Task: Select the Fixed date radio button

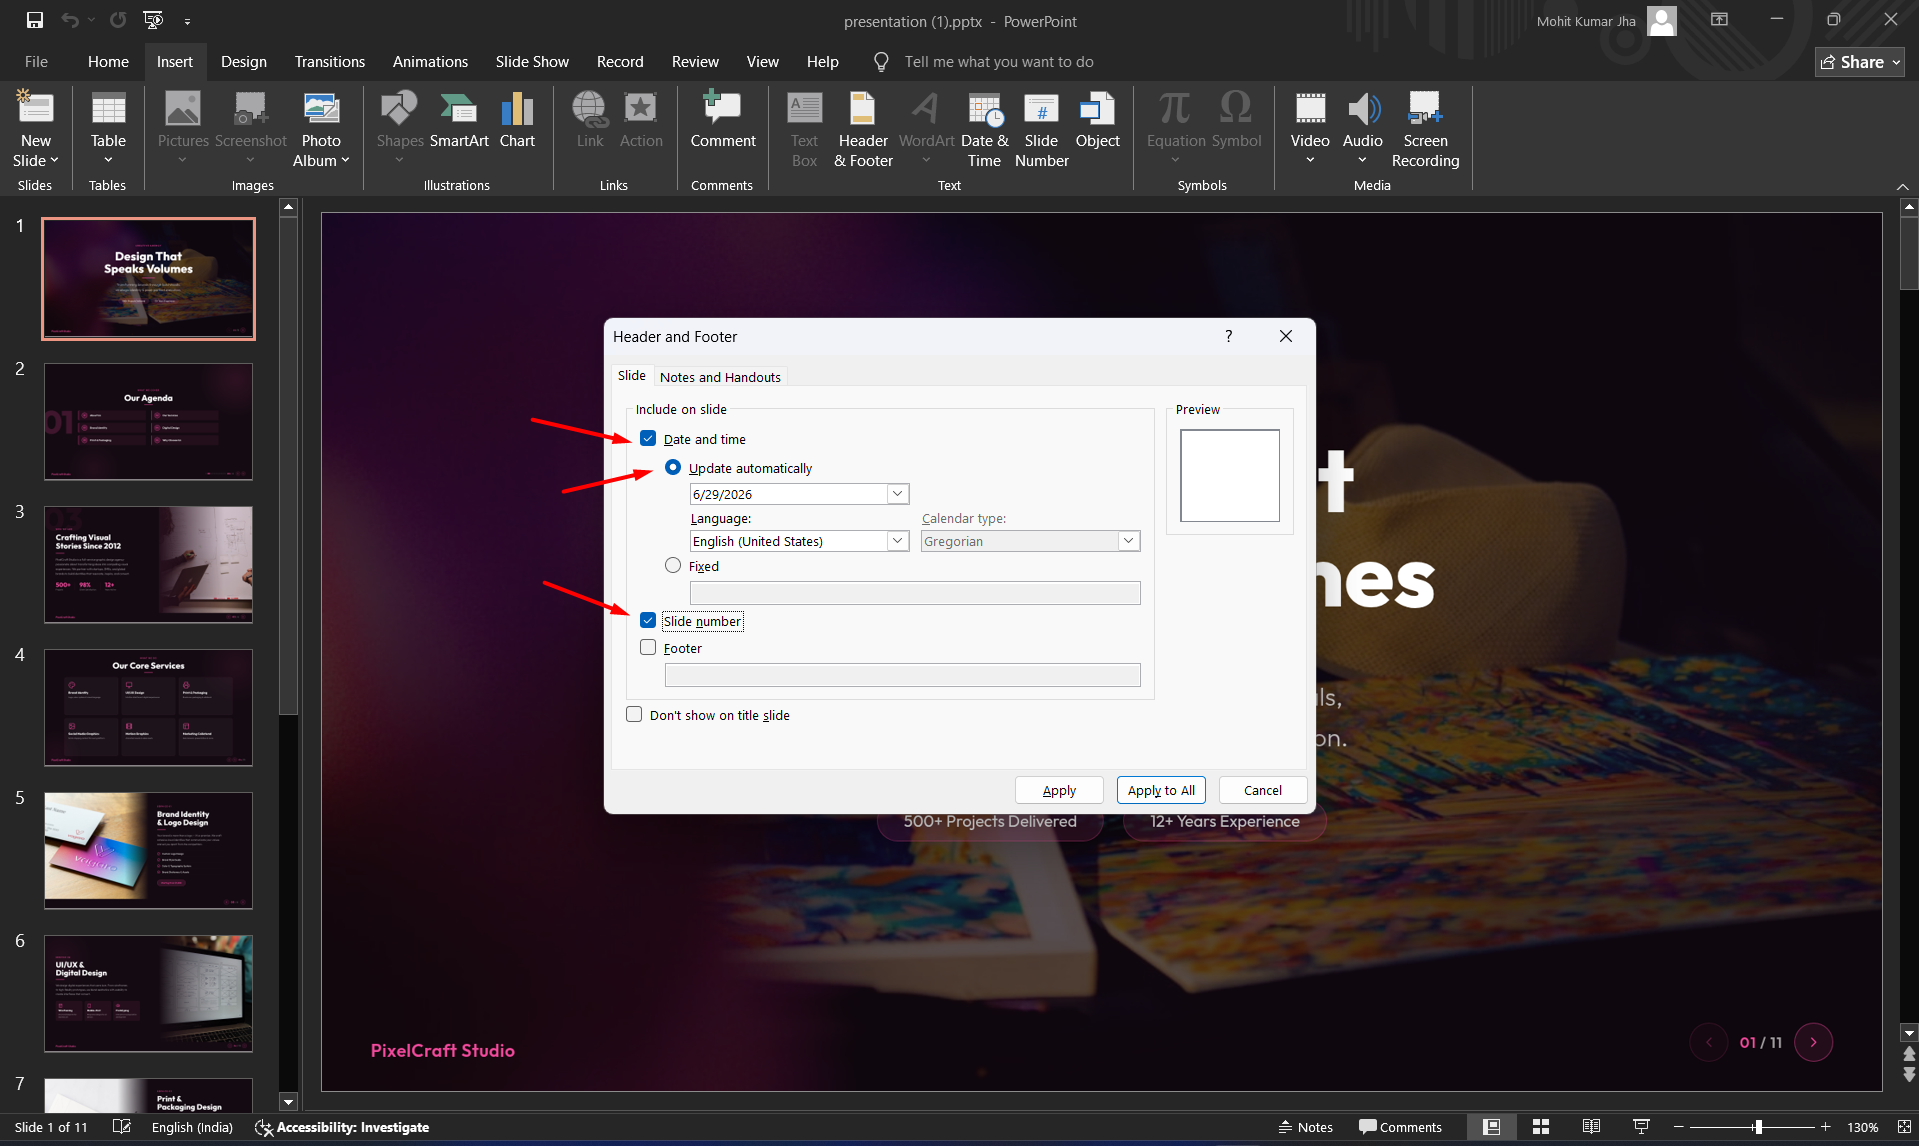Action: pos(673,566)
